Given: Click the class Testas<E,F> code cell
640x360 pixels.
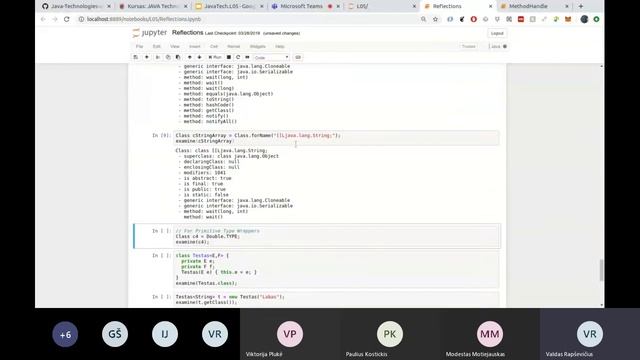Looking at the screenshot, I should click(x=336, y=269).
